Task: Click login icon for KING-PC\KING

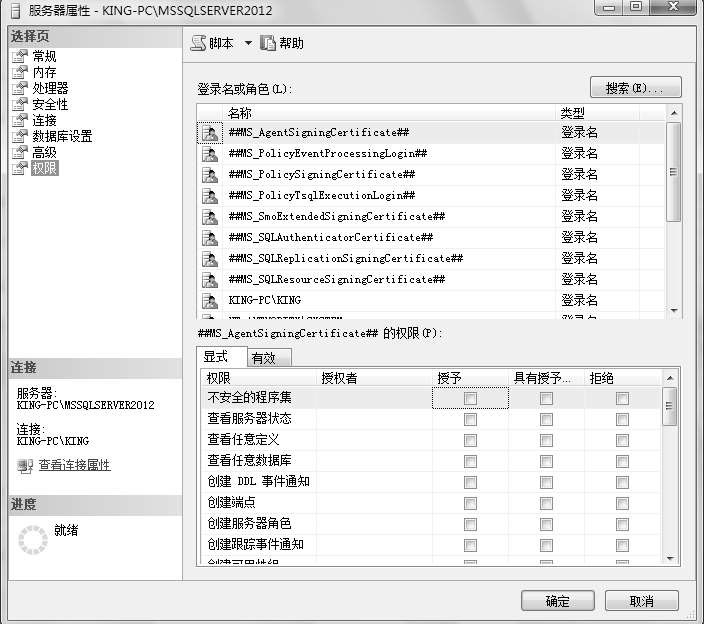Action: (210, 300)
